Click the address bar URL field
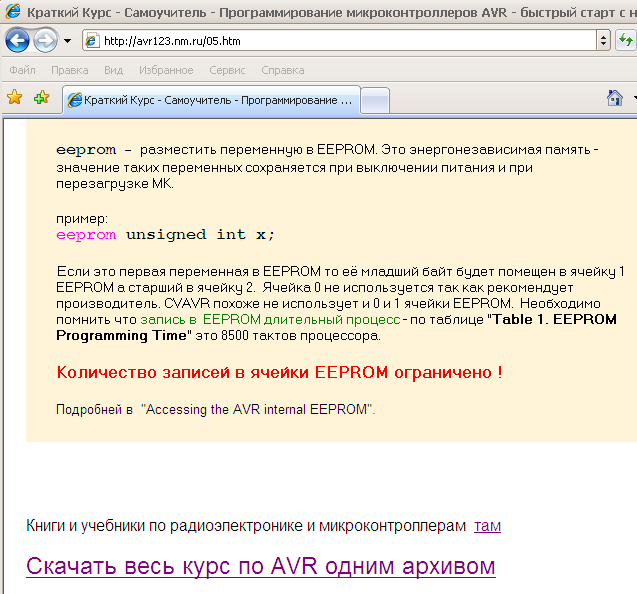Viewport: 637px width, 594px height. pyautogui.click(x=340, y=41)
